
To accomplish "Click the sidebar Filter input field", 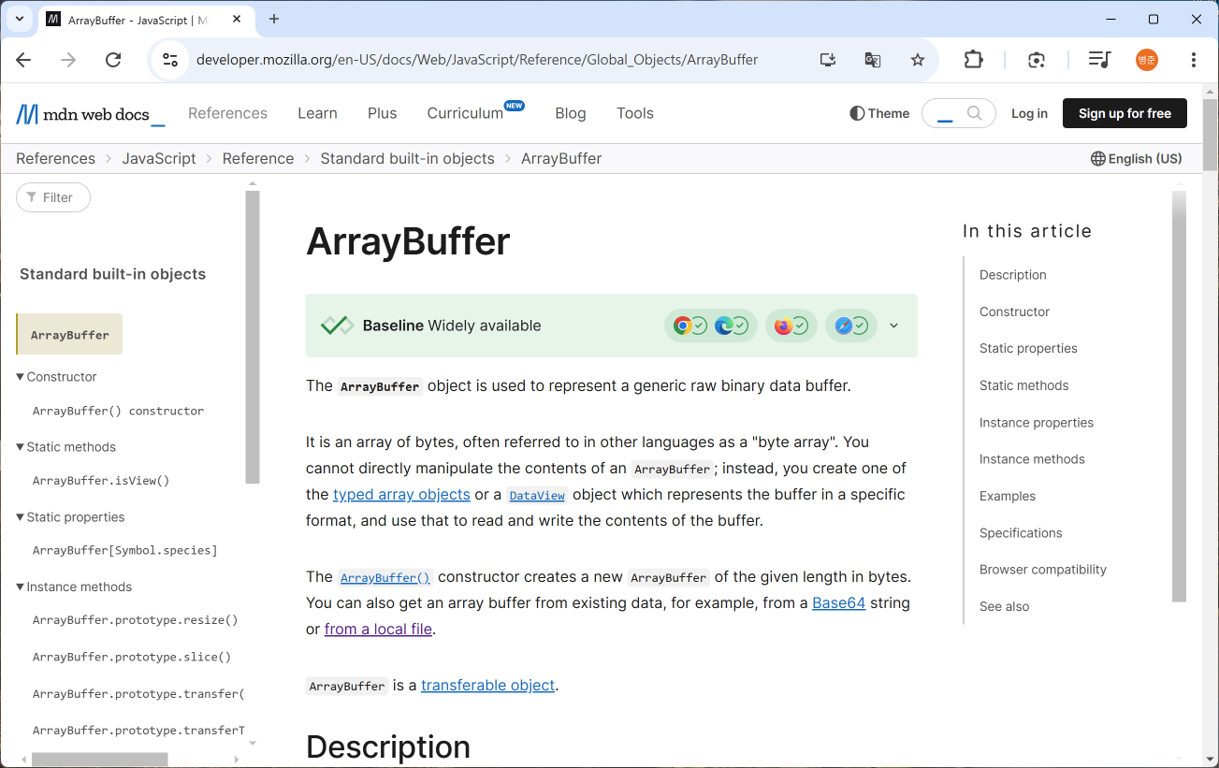I will coord(53,197).
